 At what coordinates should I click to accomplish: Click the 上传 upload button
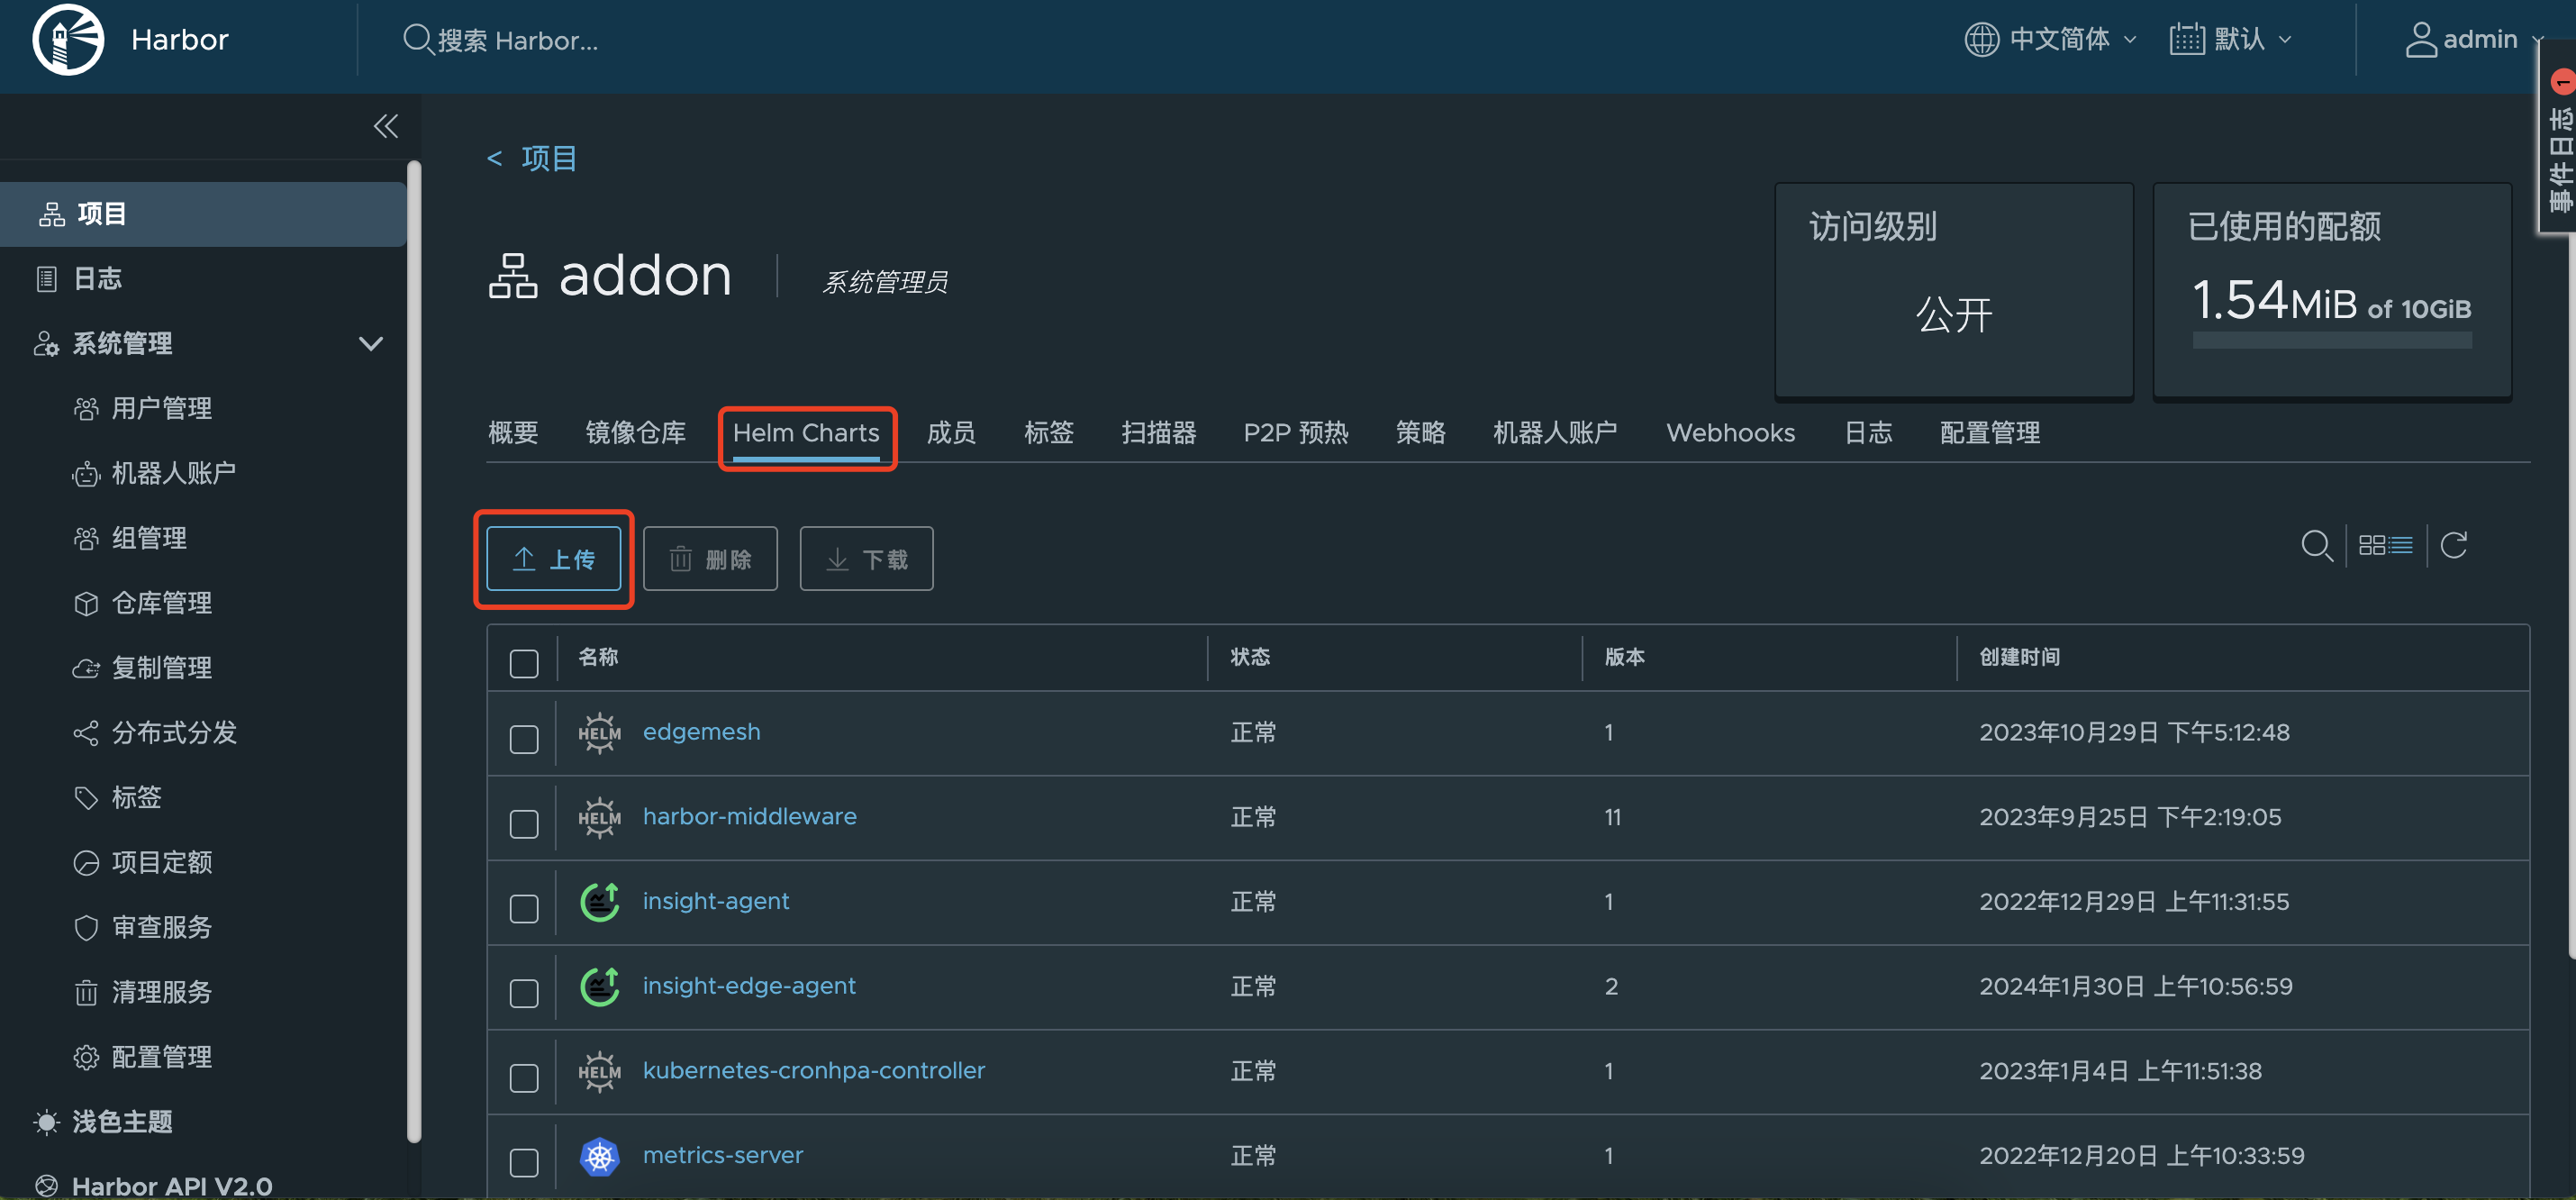point(554,558)
